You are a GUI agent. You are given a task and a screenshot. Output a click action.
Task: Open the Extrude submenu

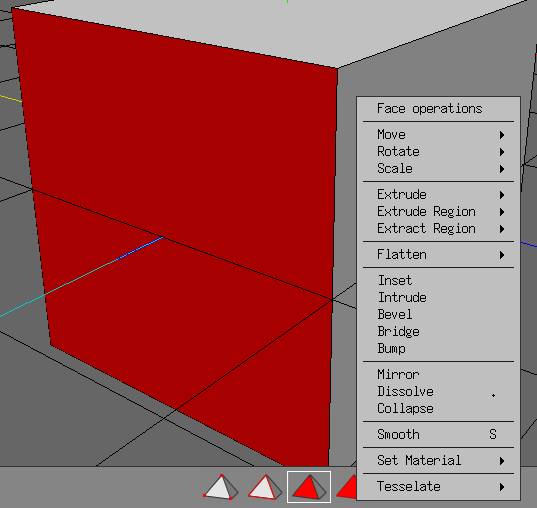pyautogui.click(x=438, y=195)
